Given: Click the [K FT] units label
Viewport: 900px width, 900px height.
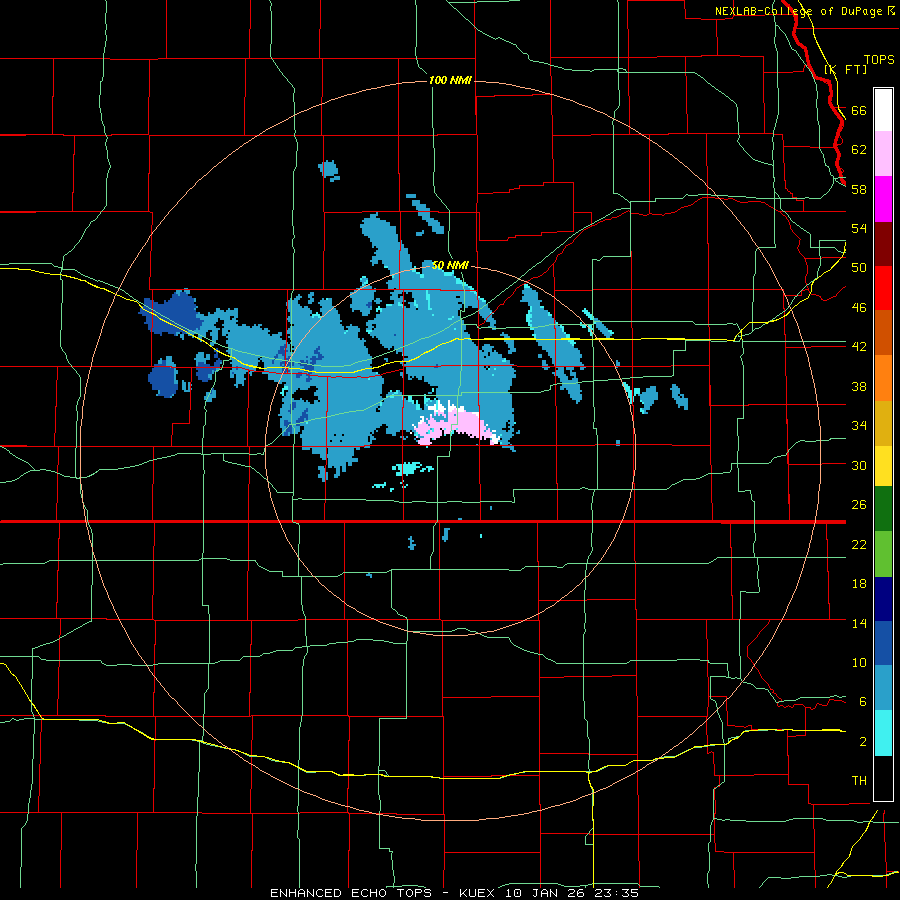Looking at the screenshot, I should [845, 69].
